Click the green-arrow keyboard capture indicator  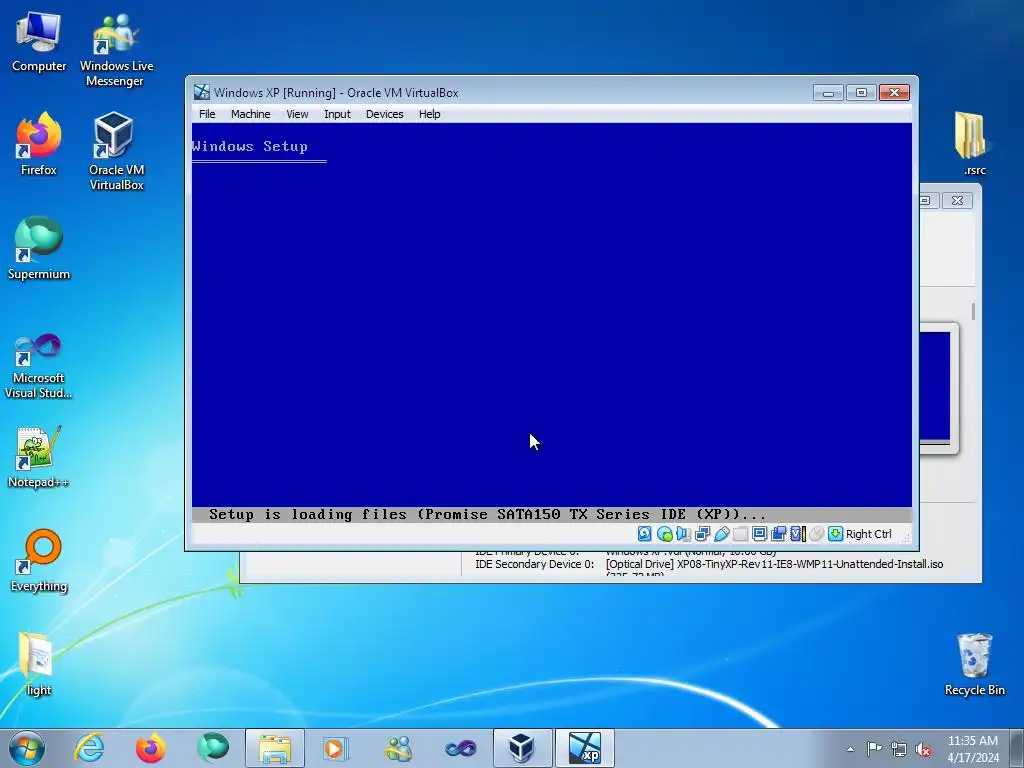click(835, 534)
